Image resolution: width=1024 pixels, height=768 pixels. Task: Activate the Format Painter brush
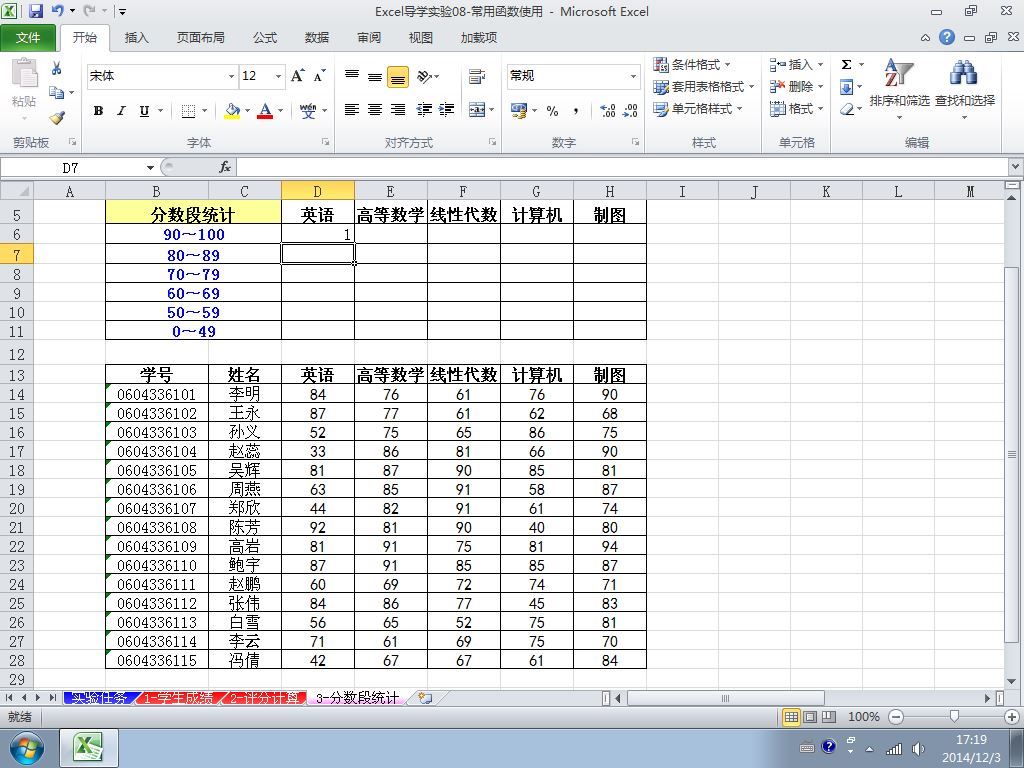click(57, 118)
